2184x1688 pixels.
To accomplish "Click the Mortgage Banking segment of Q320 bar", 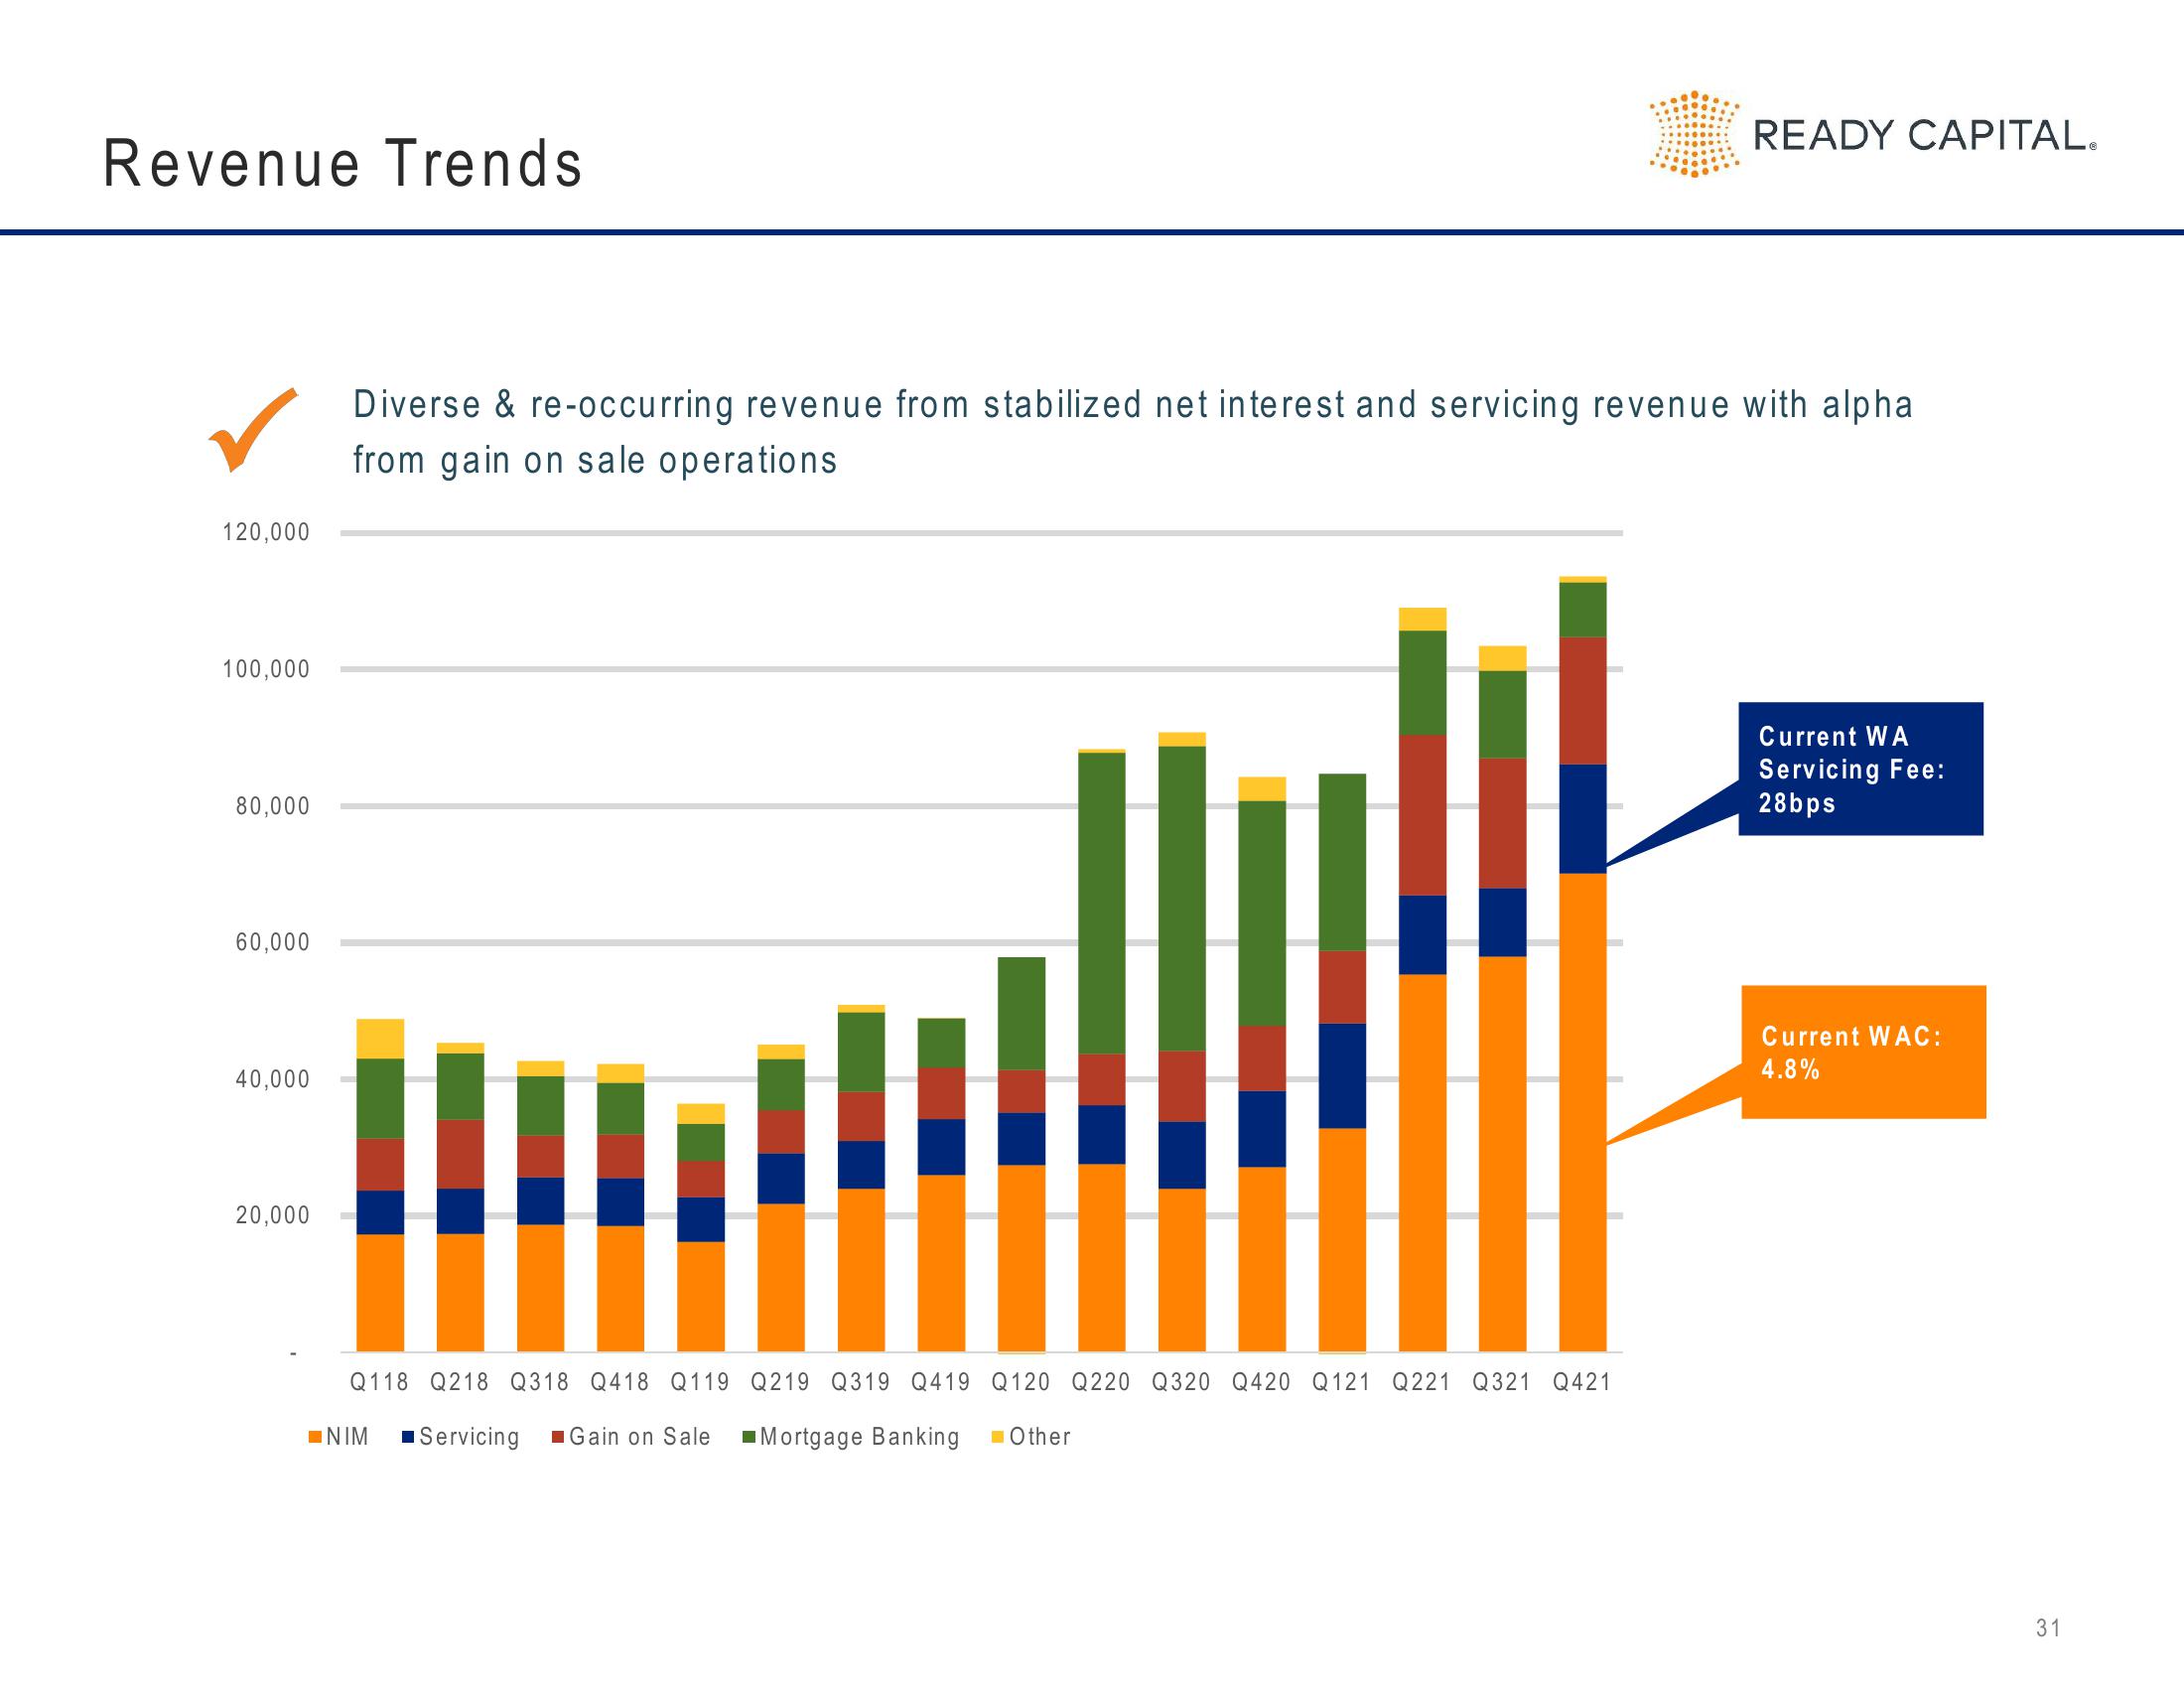I will point(1182,898).
